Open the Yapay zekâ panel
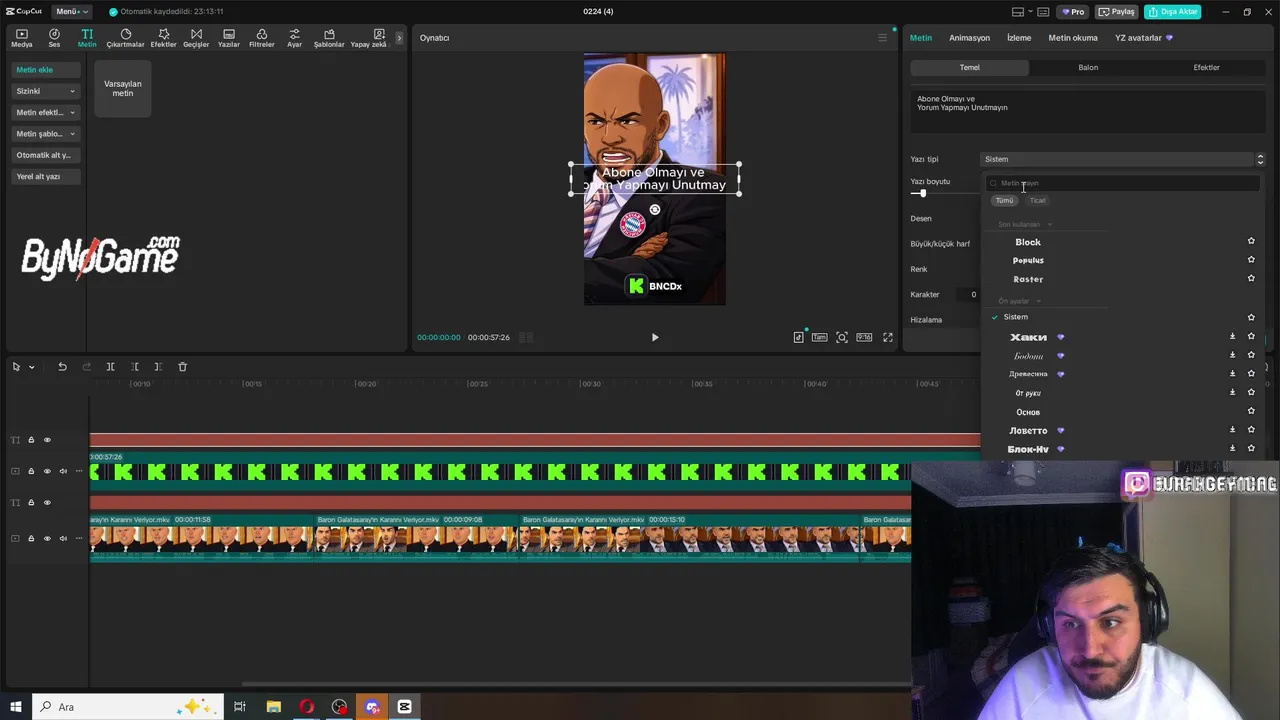This screenshot has width=1280, height=720. coord(368,38)
